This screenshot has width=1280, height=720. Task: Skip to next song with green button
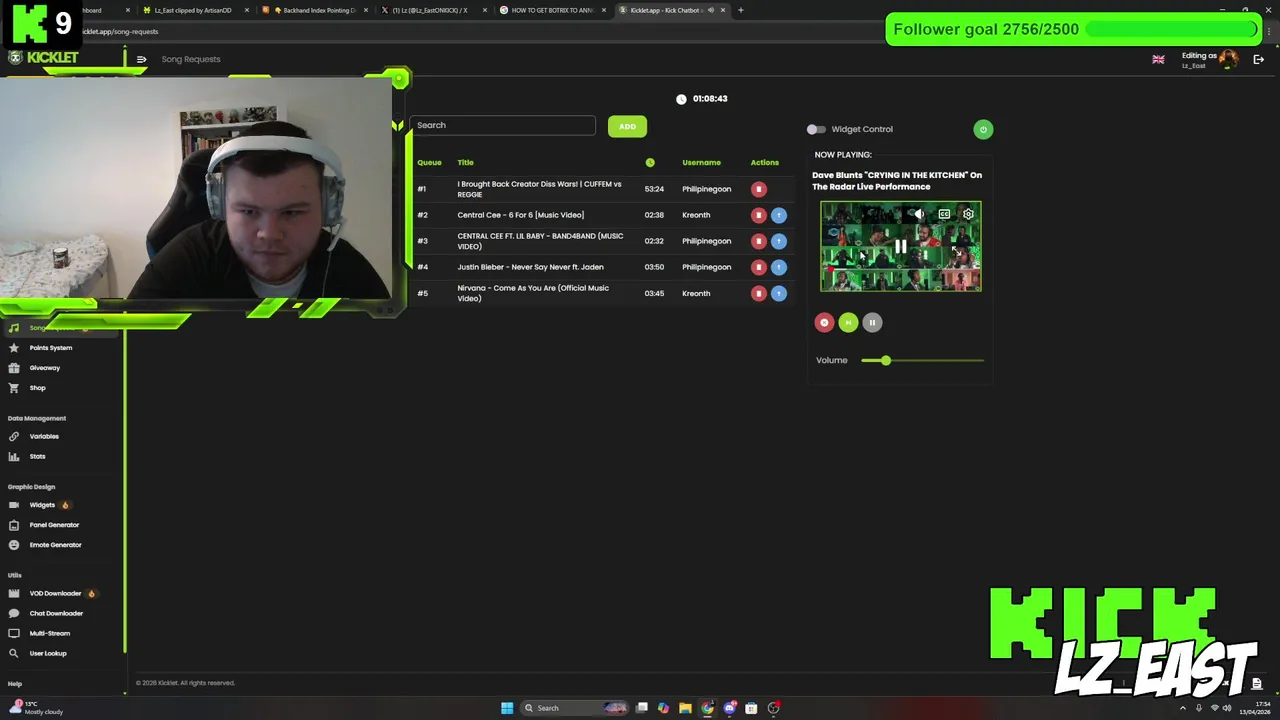coord(848,322)
